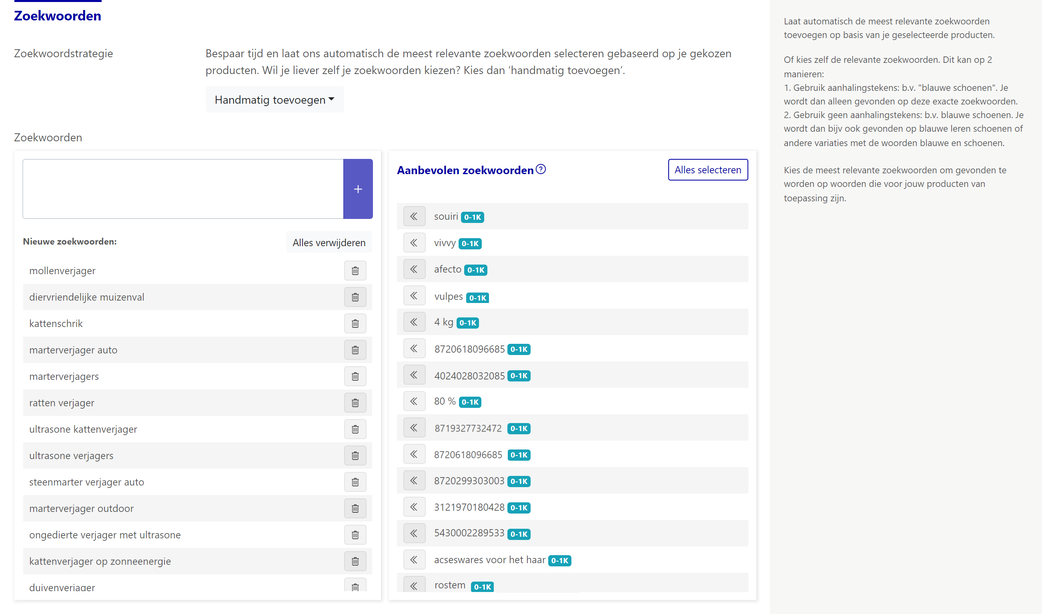
Task: Add souiri with the double-arrow icon
Action: point(414,216)
